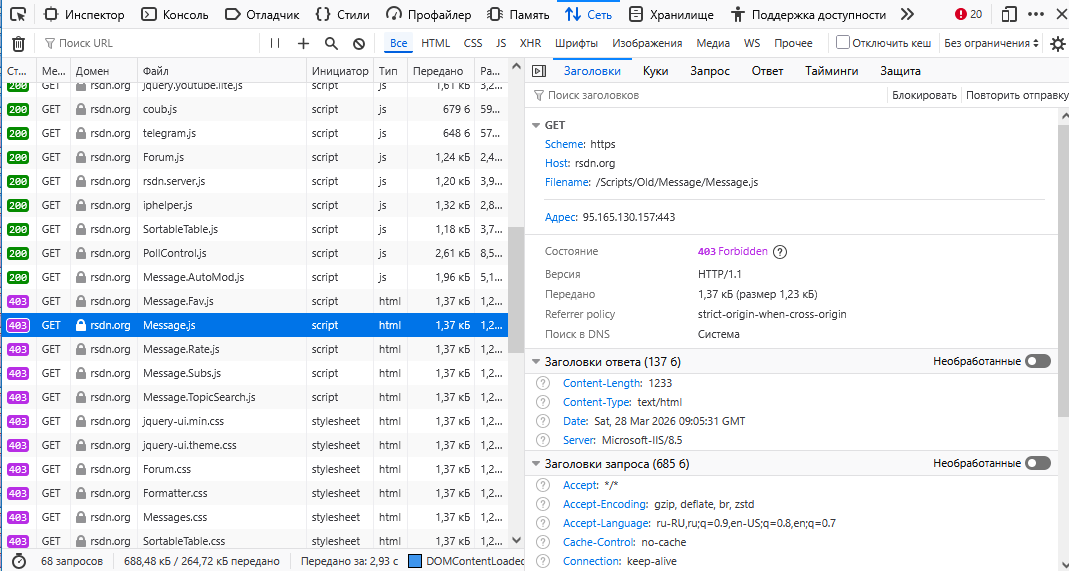Screen dimensions: 1069x571
Task: Toggle raw view for response headers
Action: [1037, 361]
